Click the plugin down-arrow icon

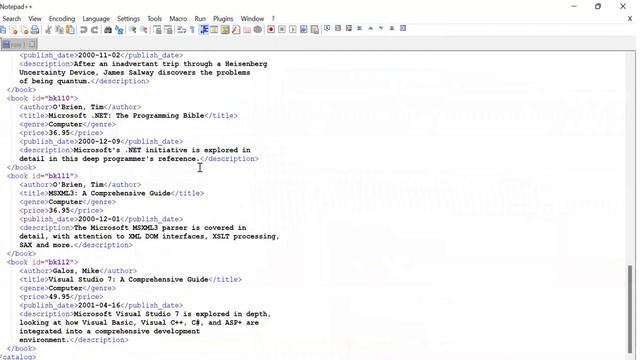381,28
